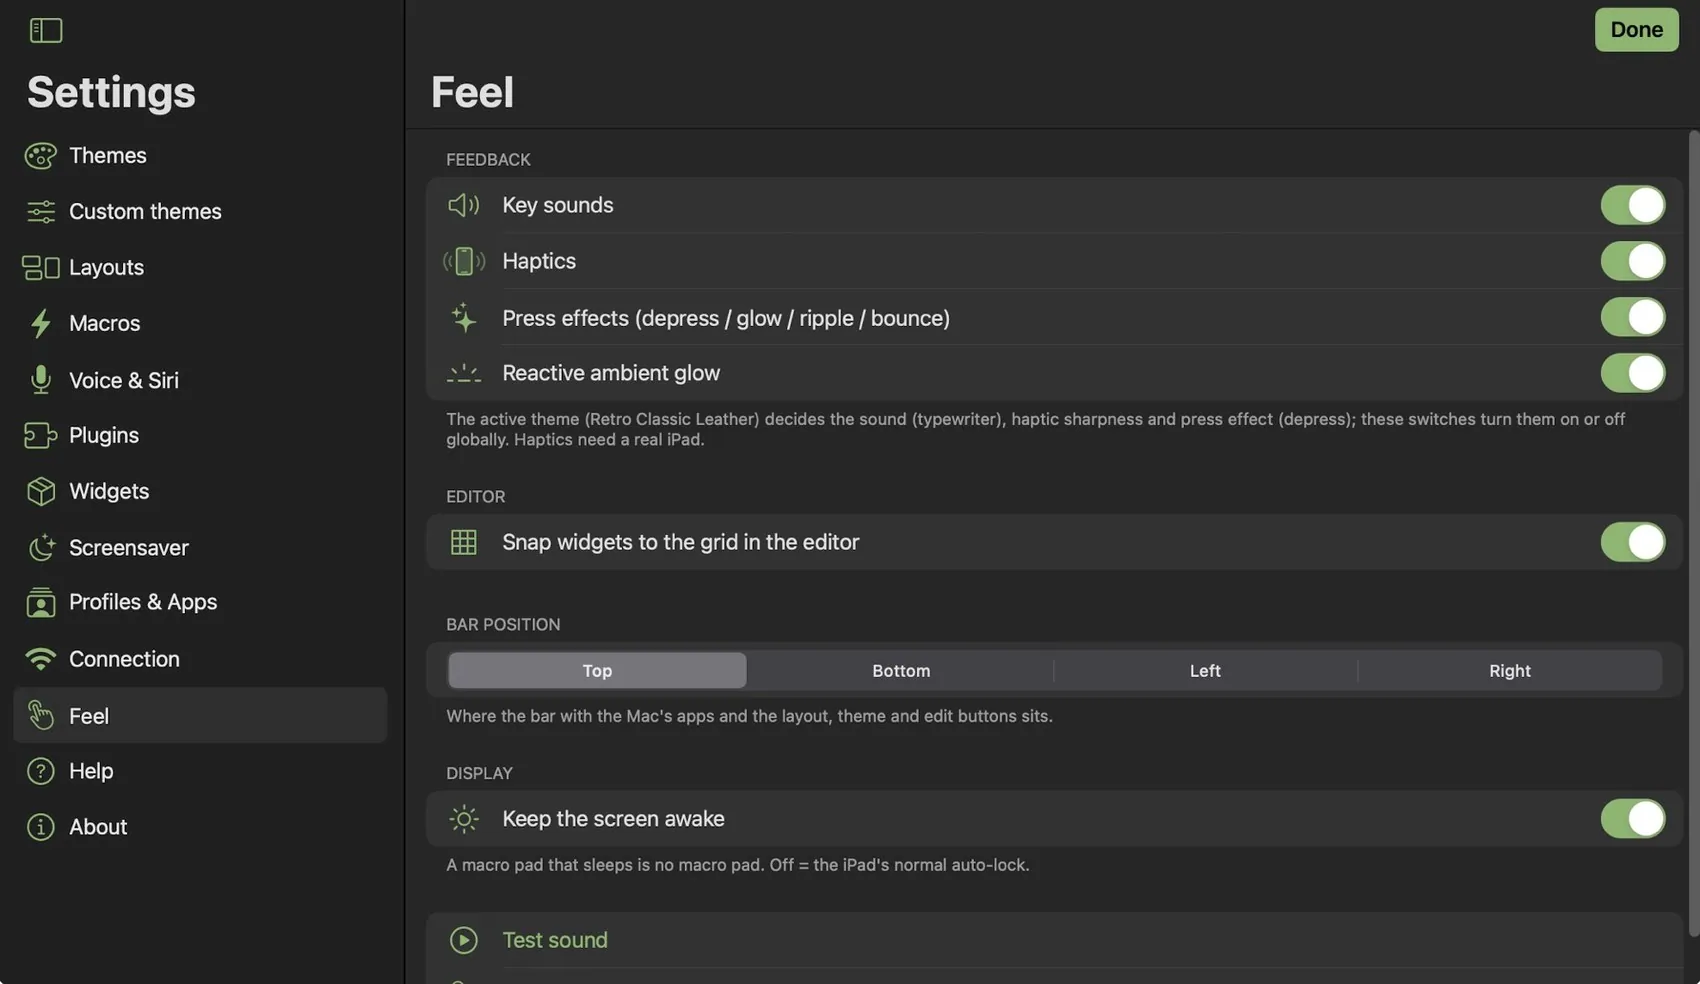Turn off Key sounds switch
Screen dimensions: 1700x984
tap(1633, 205)
